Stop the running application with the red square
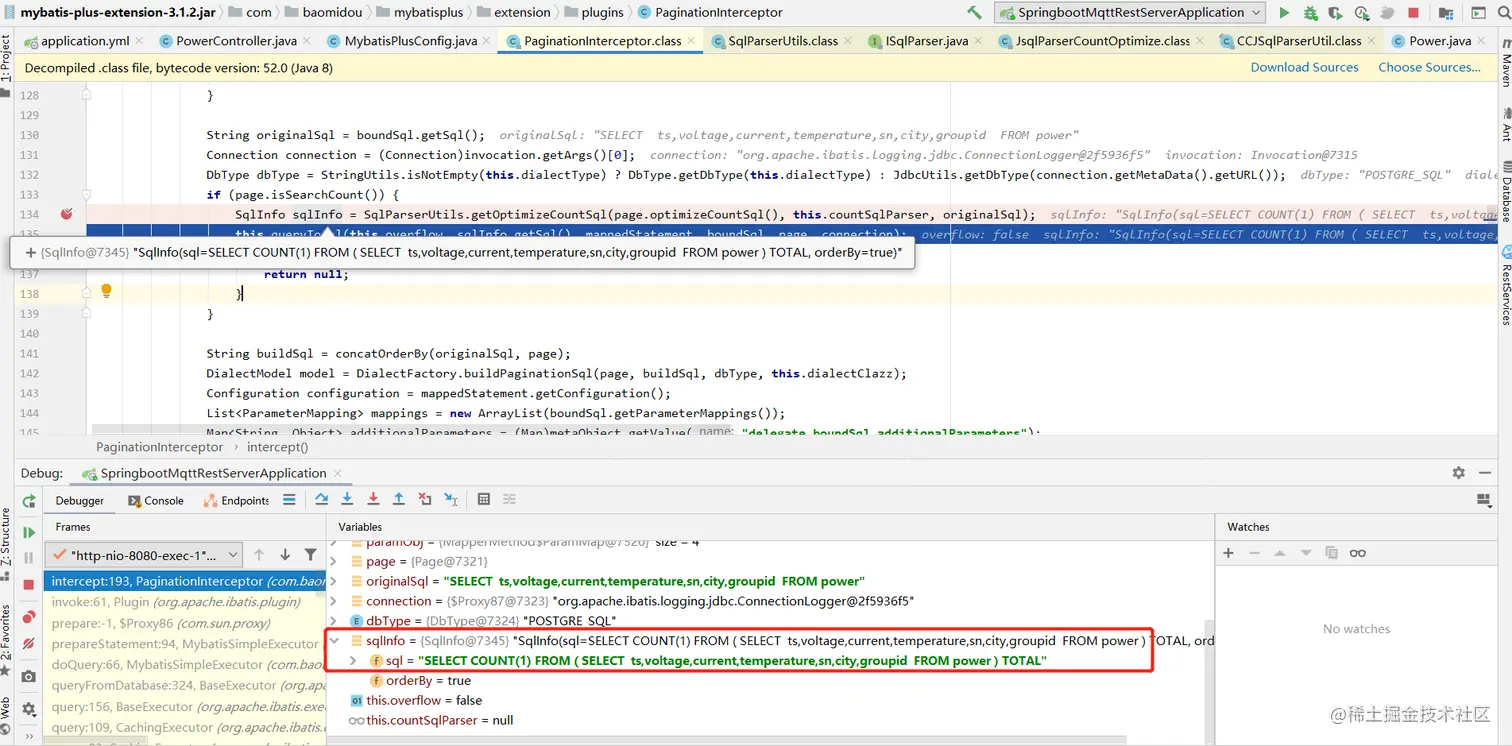This screenshot has width=1512, height=746. pyautogui.click(x=1415, y=12)
